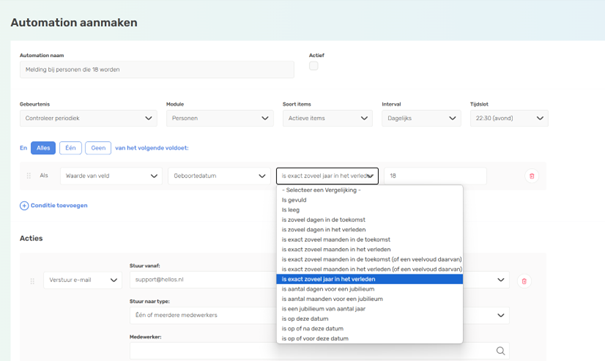Image resolution: width=605 pixels, height=361 pixels.
Task: Collapse the comparison dropdown in the condition
Action: pos(327,176)
